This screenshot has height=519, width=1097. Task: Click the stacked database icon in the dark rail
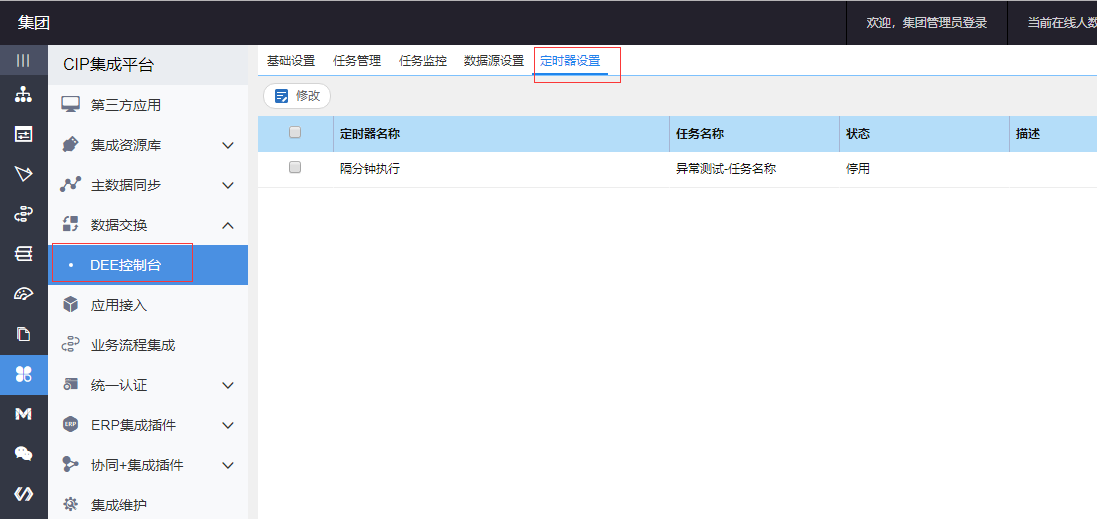(24, 254)
